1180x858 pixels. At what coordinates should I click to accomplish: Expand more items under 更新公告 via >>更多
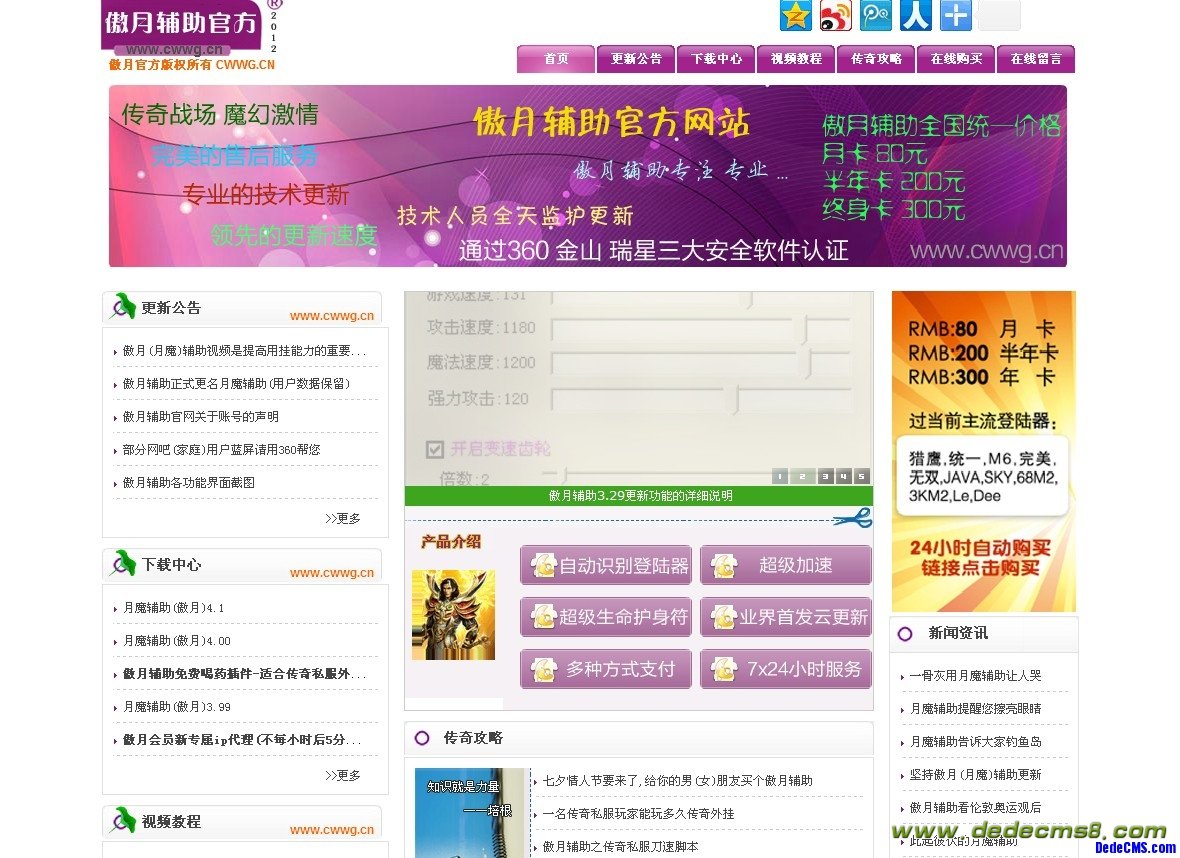point(343,518)
